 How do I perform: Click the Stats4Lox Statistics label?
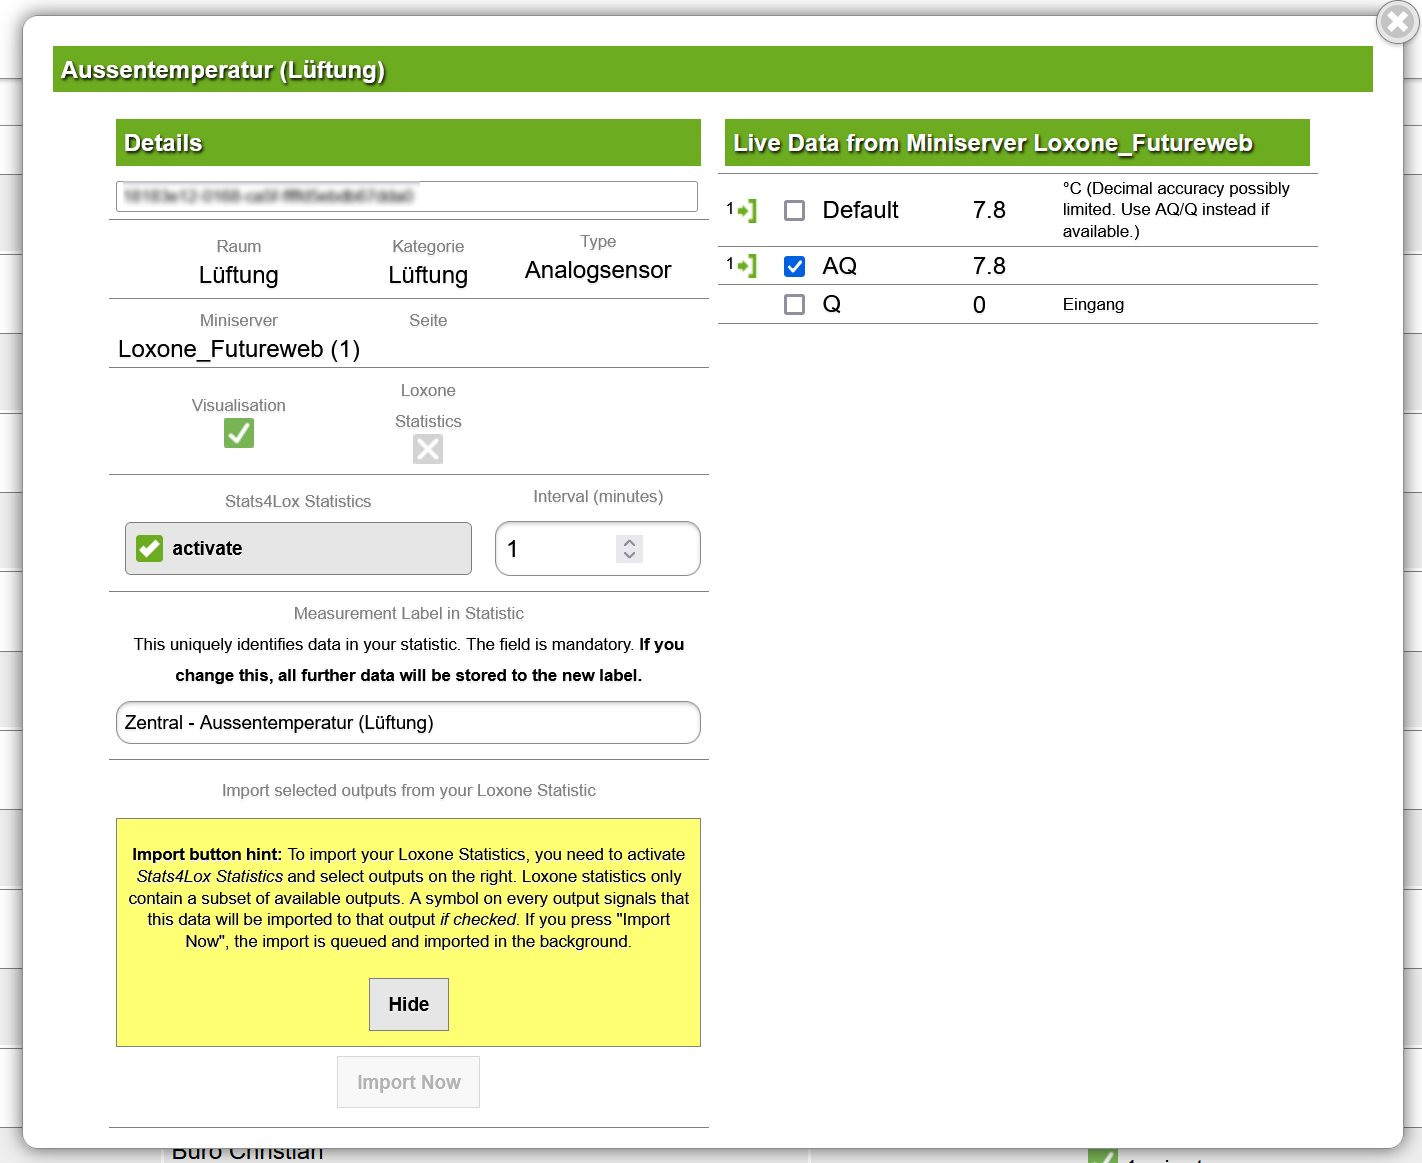pos(298,501)
